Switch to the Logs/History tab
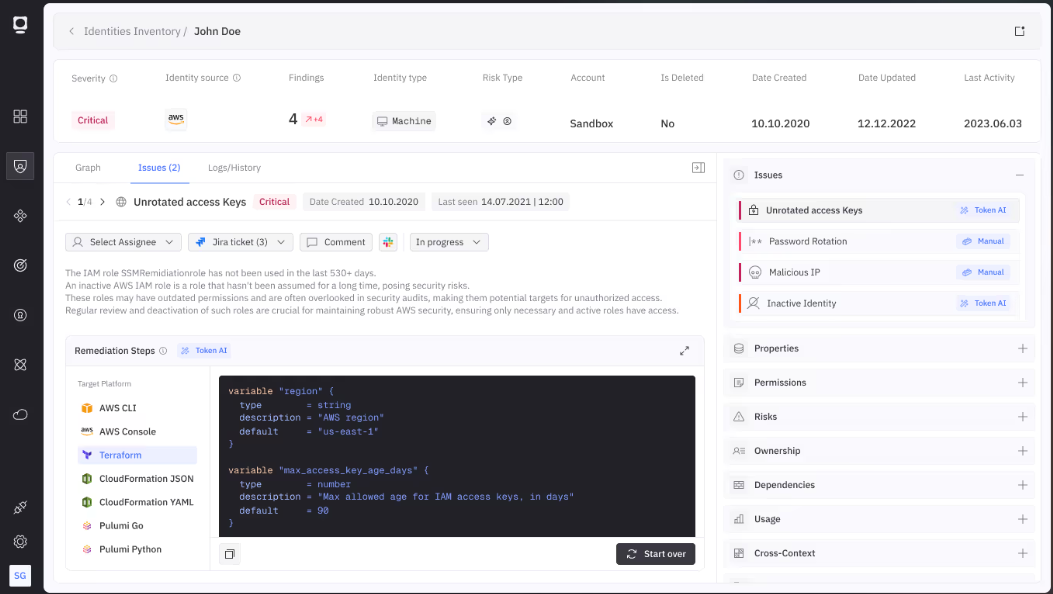This screenshot has height=594, width=1053. 234,168
